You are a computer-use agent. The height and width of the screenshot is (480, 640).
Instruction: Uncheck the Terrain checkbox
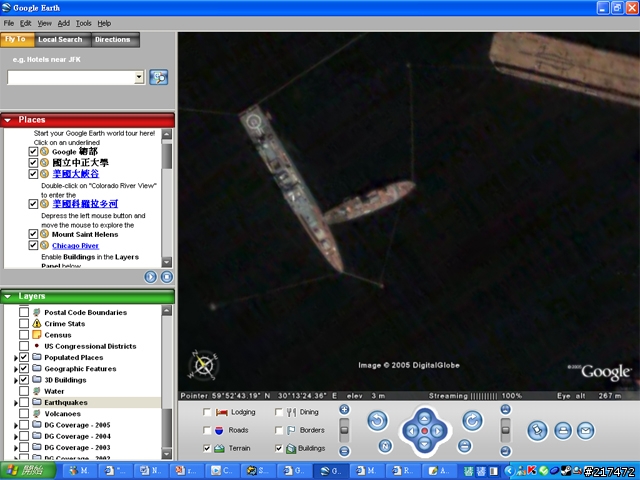pyautogui.click(x=207, y=448)
